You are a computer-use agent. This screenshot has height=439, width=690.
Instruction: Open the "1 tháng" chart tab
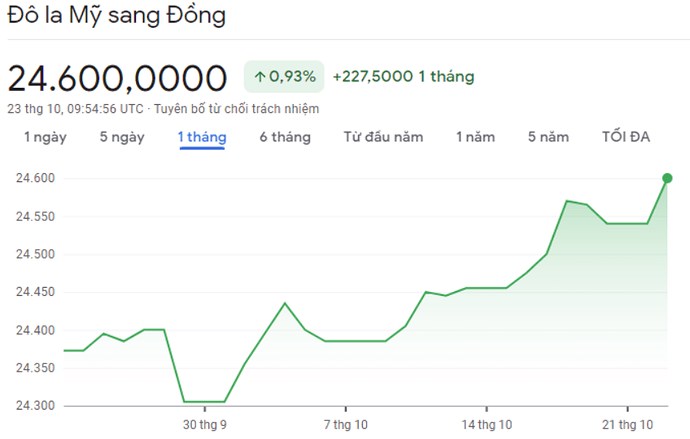202,137
